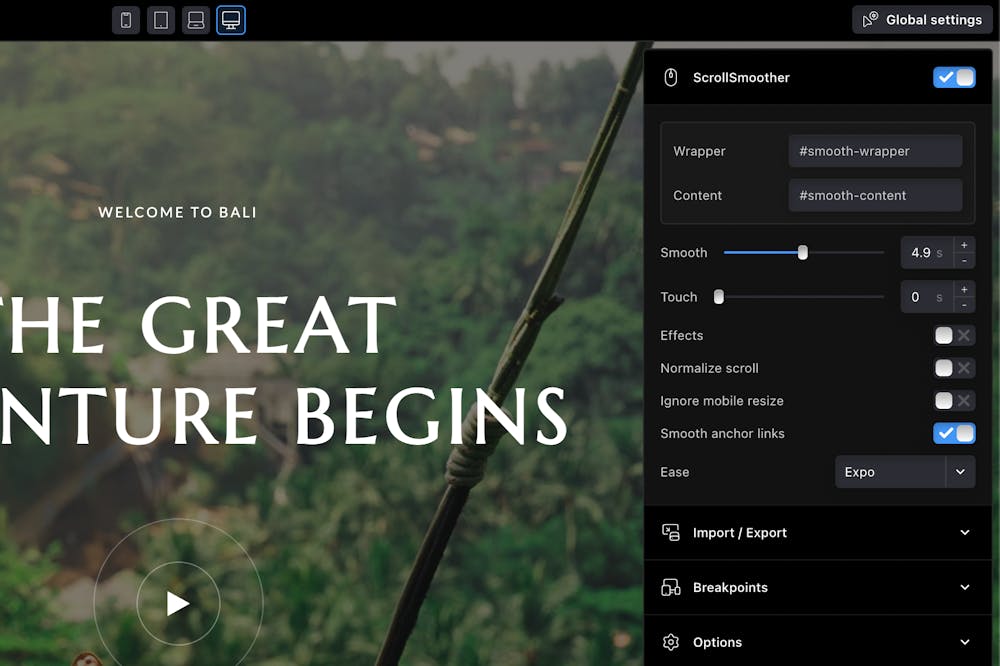
Task: Click the BEGINS heading text
Action: pos(431,416)
